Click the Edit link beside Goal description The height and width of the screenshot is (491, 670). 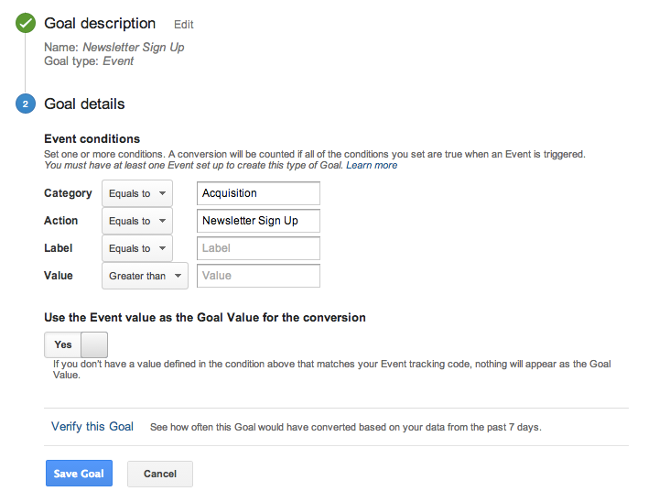[184, 24]
